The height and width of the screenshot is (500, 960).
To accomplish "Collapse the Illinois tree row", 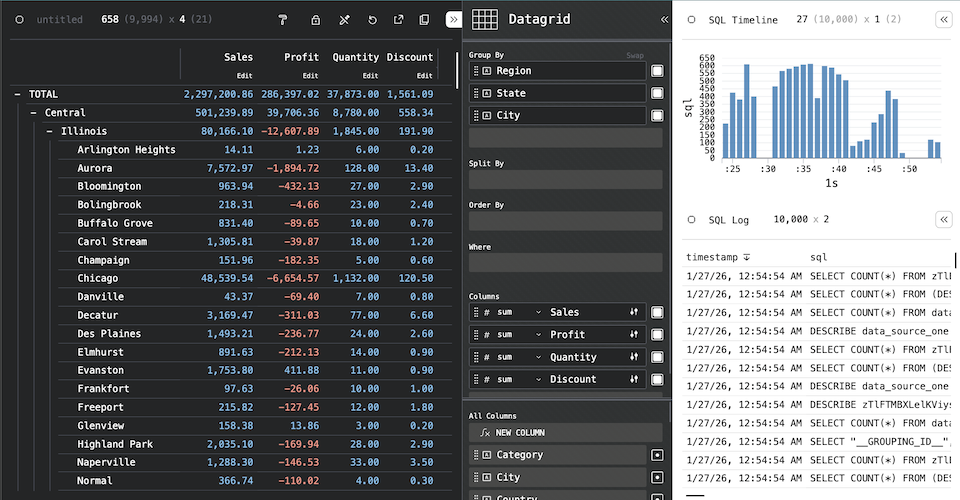I will point(50,131).
